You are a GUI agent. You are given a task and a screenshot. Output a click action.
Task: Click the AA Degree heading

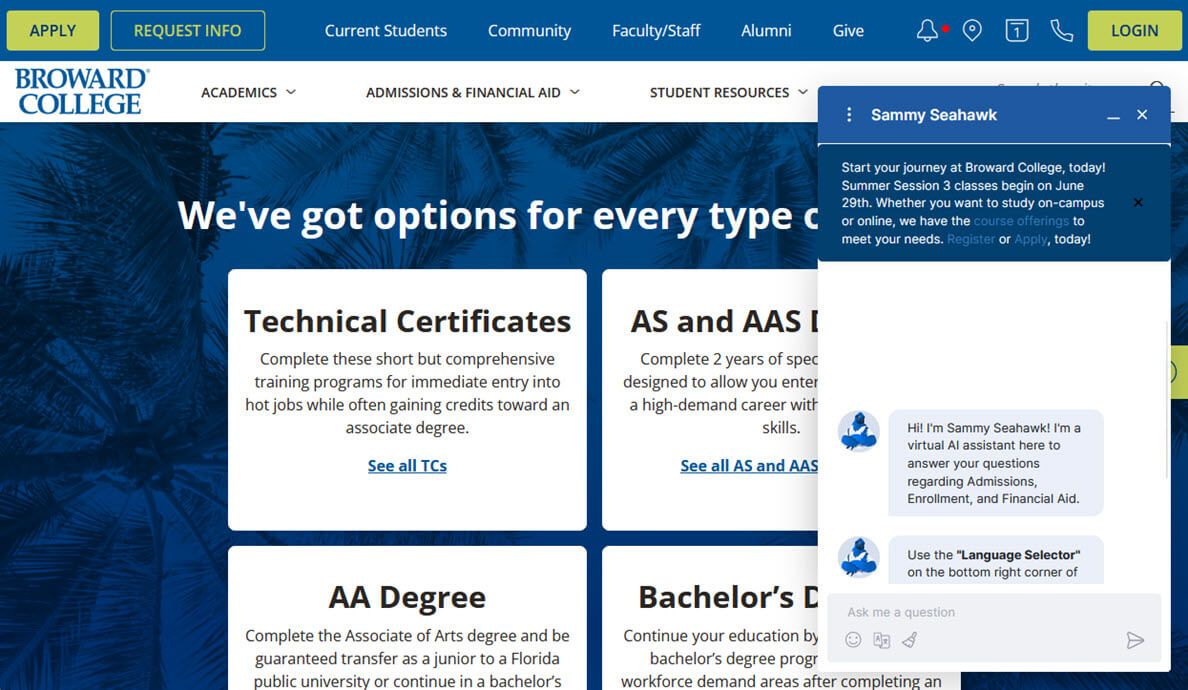(407, 597)
